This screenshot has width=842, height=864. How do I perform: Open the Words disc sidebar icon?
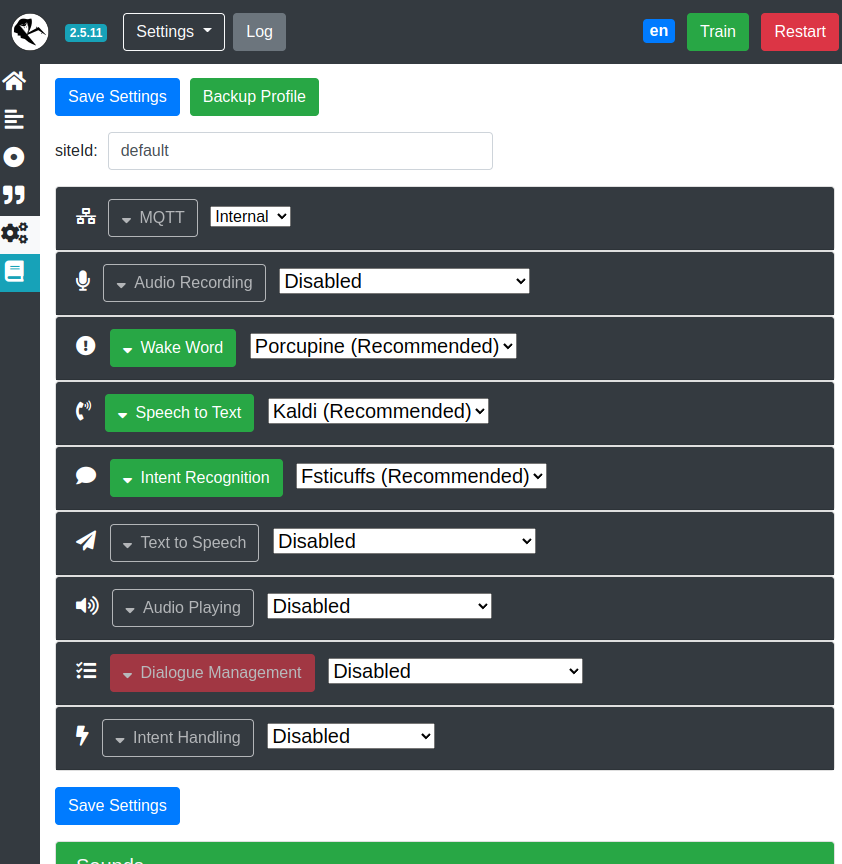(x=14, y=157)
